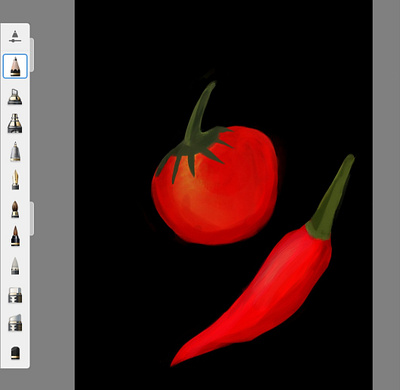Select the hard eraser with flat white tip
This screenshot has height=390, width=400.
15,295
